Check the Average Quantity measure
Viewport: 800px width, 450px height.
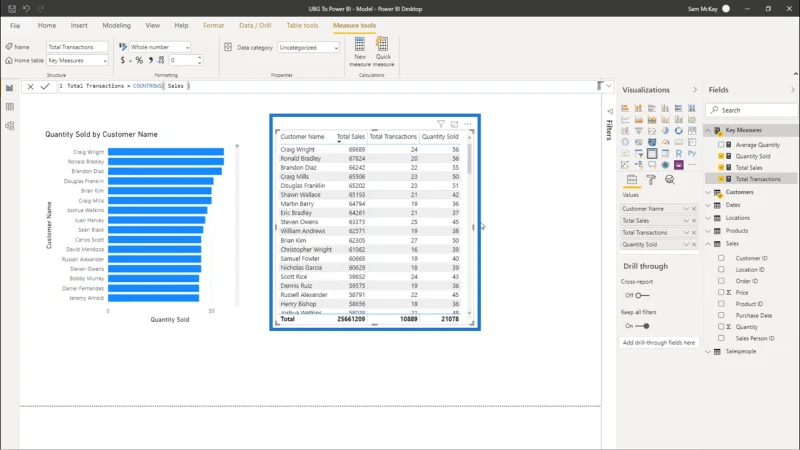coord(721,144)
